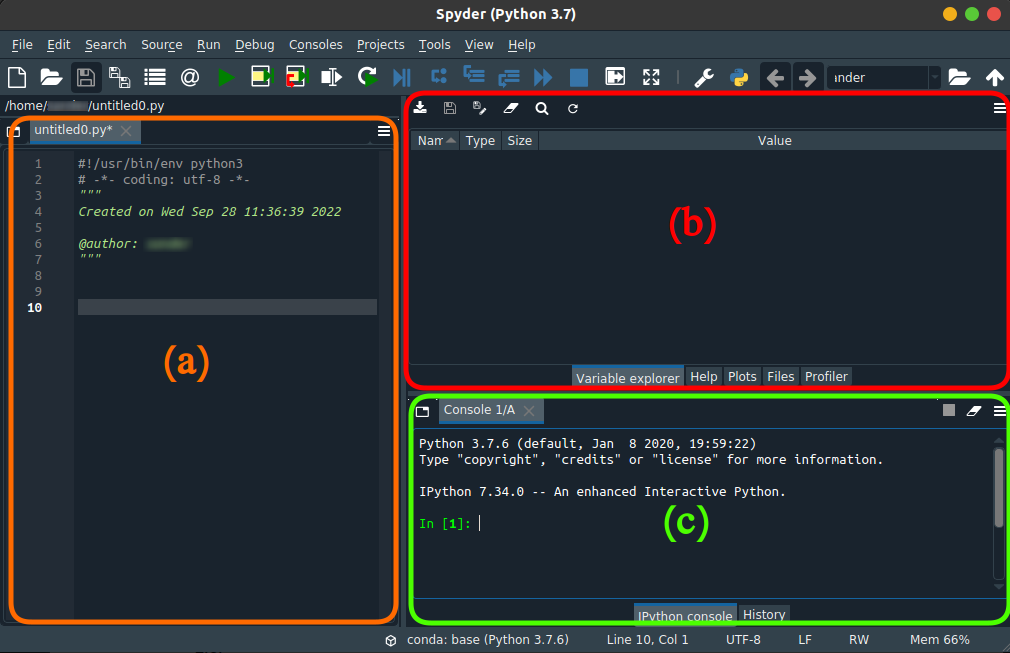Click the search variables magnifier icon
Viewport: 1010px width, 653px height.
coord(541,108)
